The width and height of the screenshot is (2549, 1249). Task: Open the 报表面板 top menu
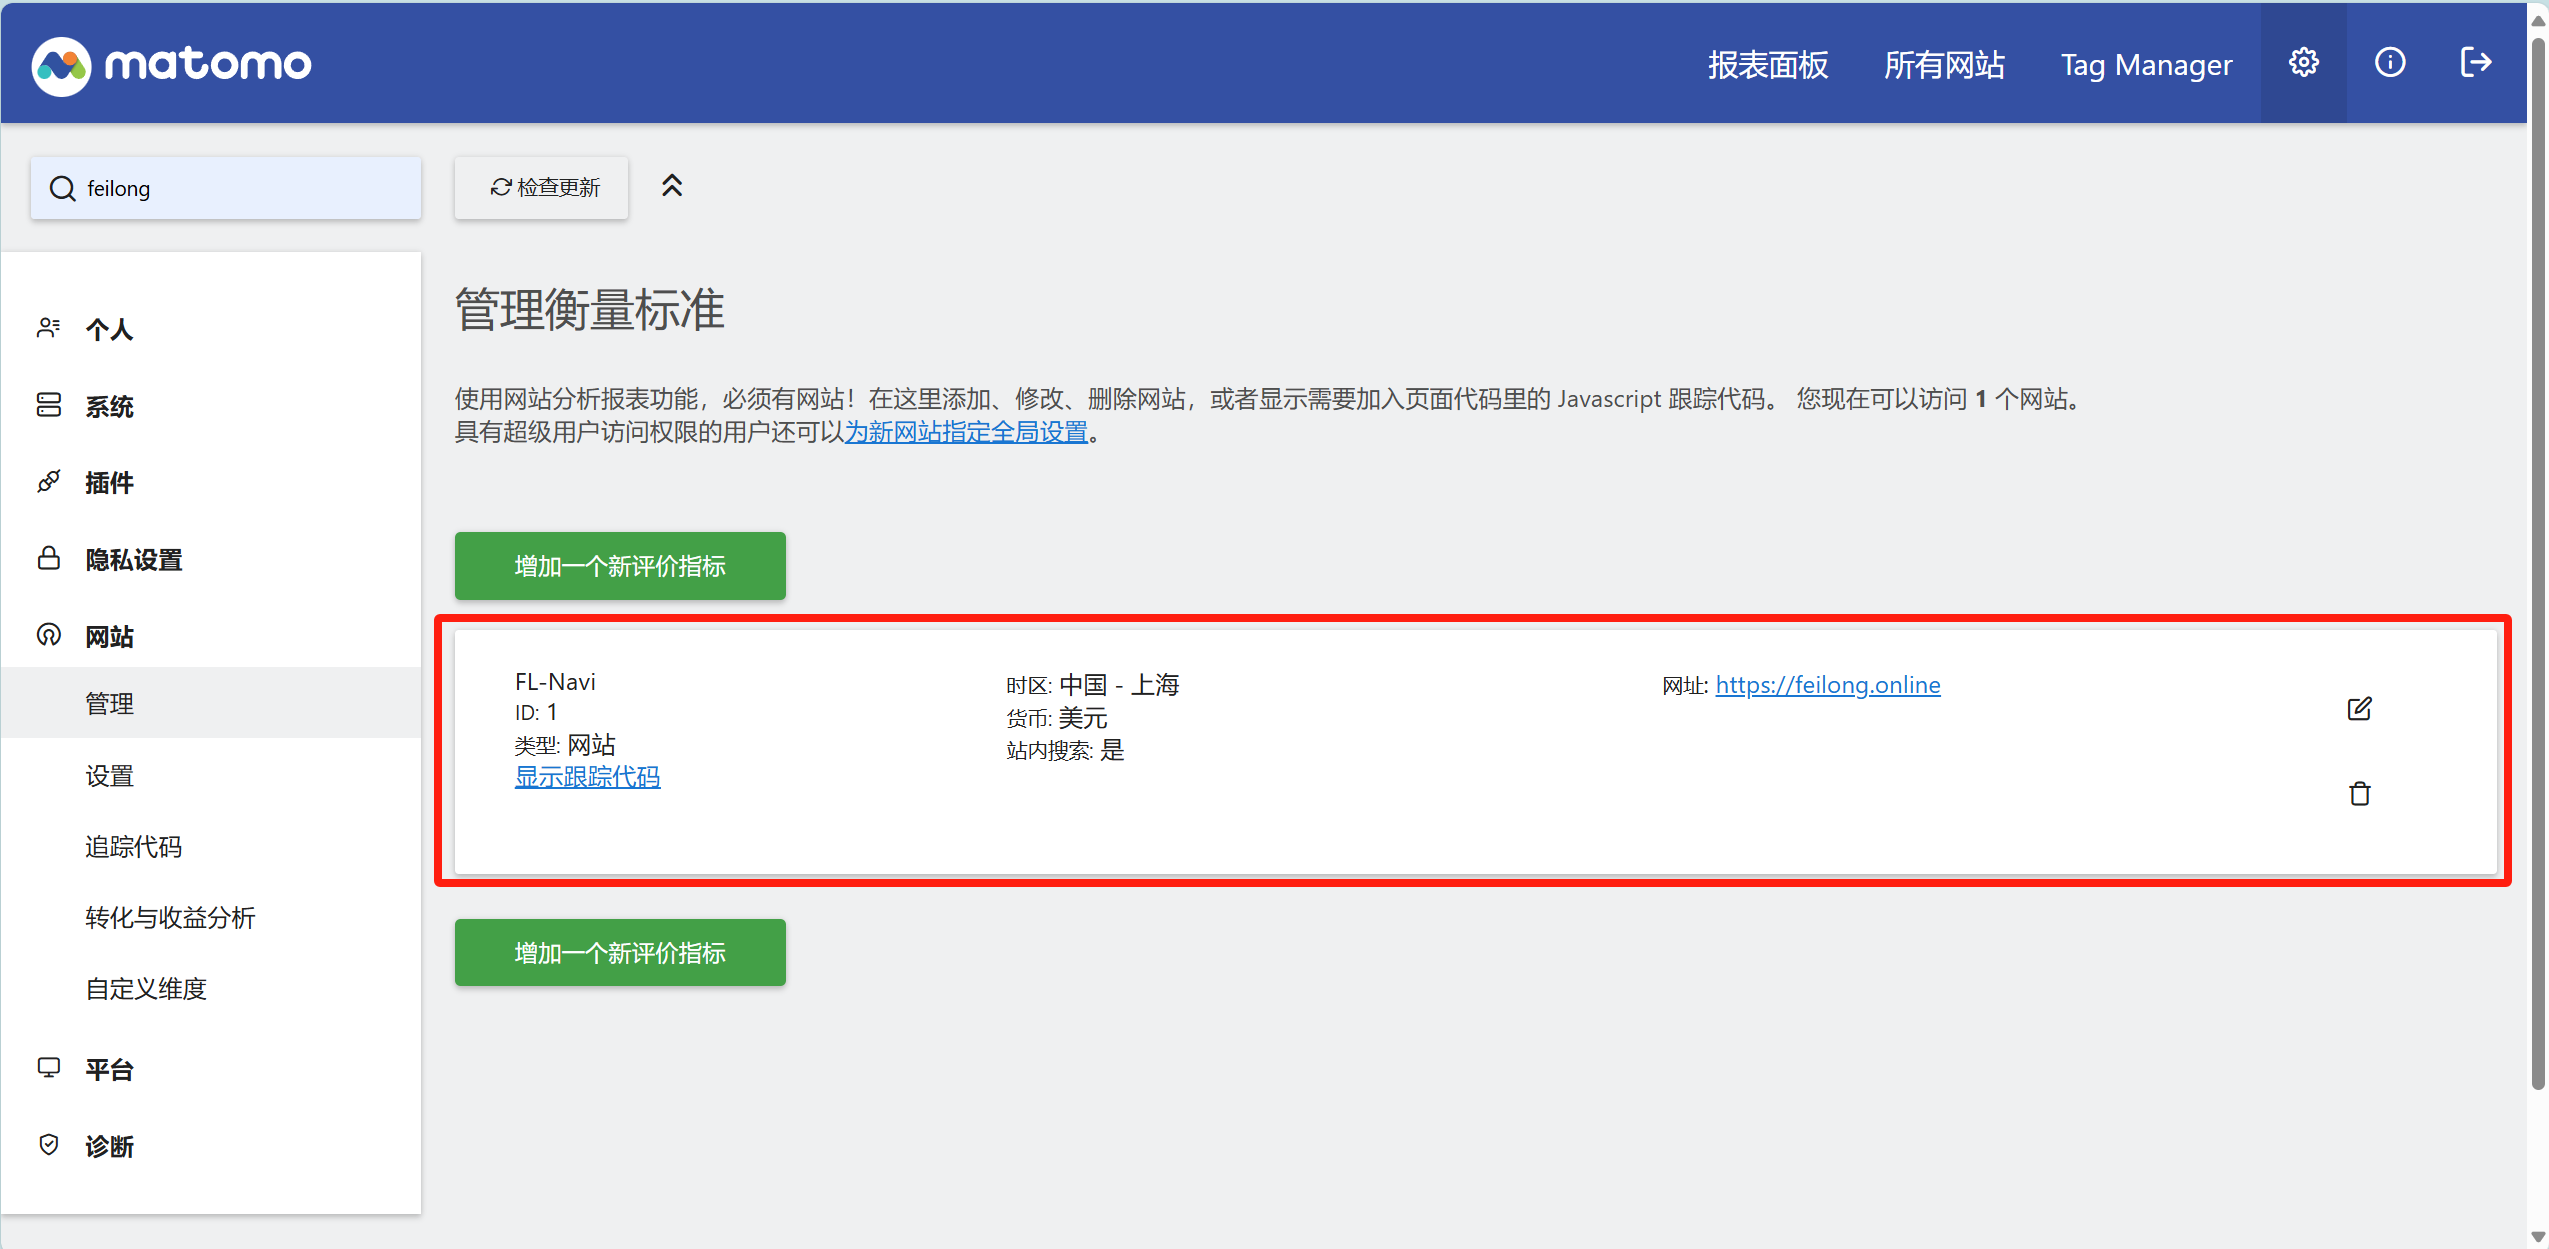click(x=1767, y=65)
